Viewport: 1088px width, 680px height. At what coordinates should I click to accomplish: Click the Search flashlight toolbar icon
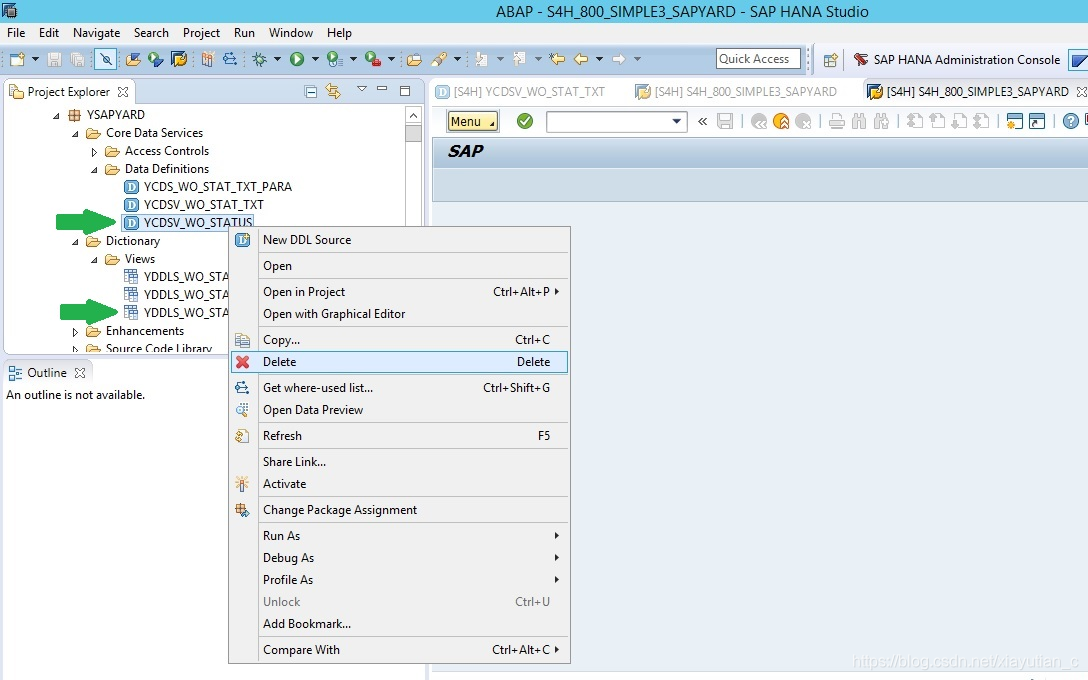pyautogui.click(x=439, y=60)
